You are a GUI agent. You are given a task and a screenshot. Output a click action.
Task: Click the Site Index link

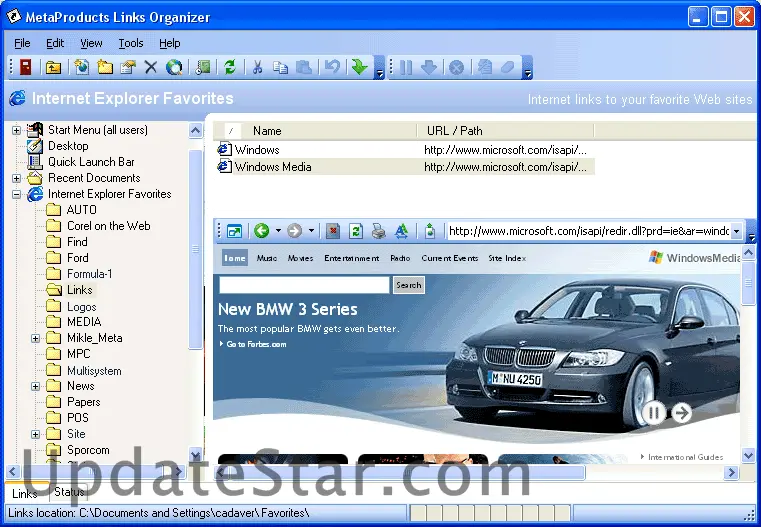pyautogui.click(x=507, y=258)
